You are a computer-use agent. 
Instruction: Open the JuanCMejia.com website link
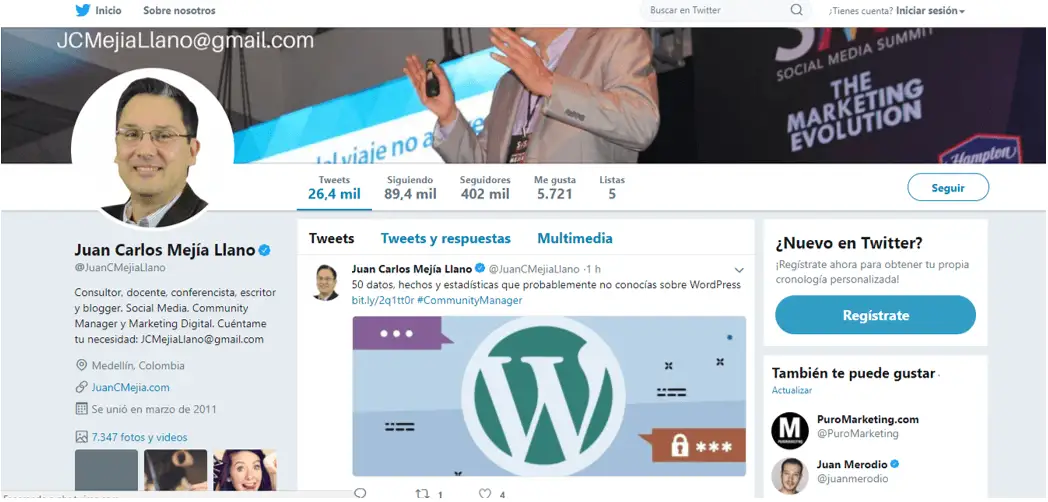[x=130, y=387]
